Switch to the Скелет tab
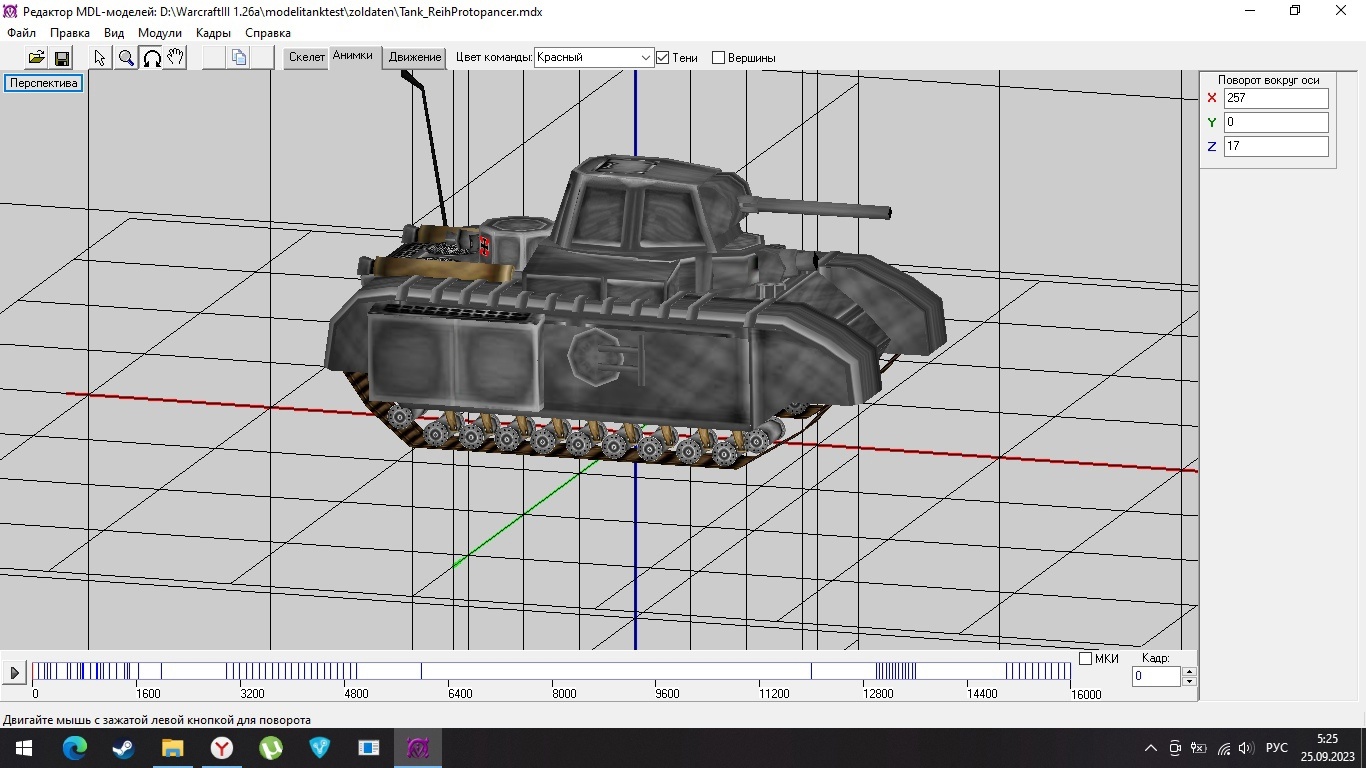The height and width of the screenshot is (768, 1366). point(306,57)
